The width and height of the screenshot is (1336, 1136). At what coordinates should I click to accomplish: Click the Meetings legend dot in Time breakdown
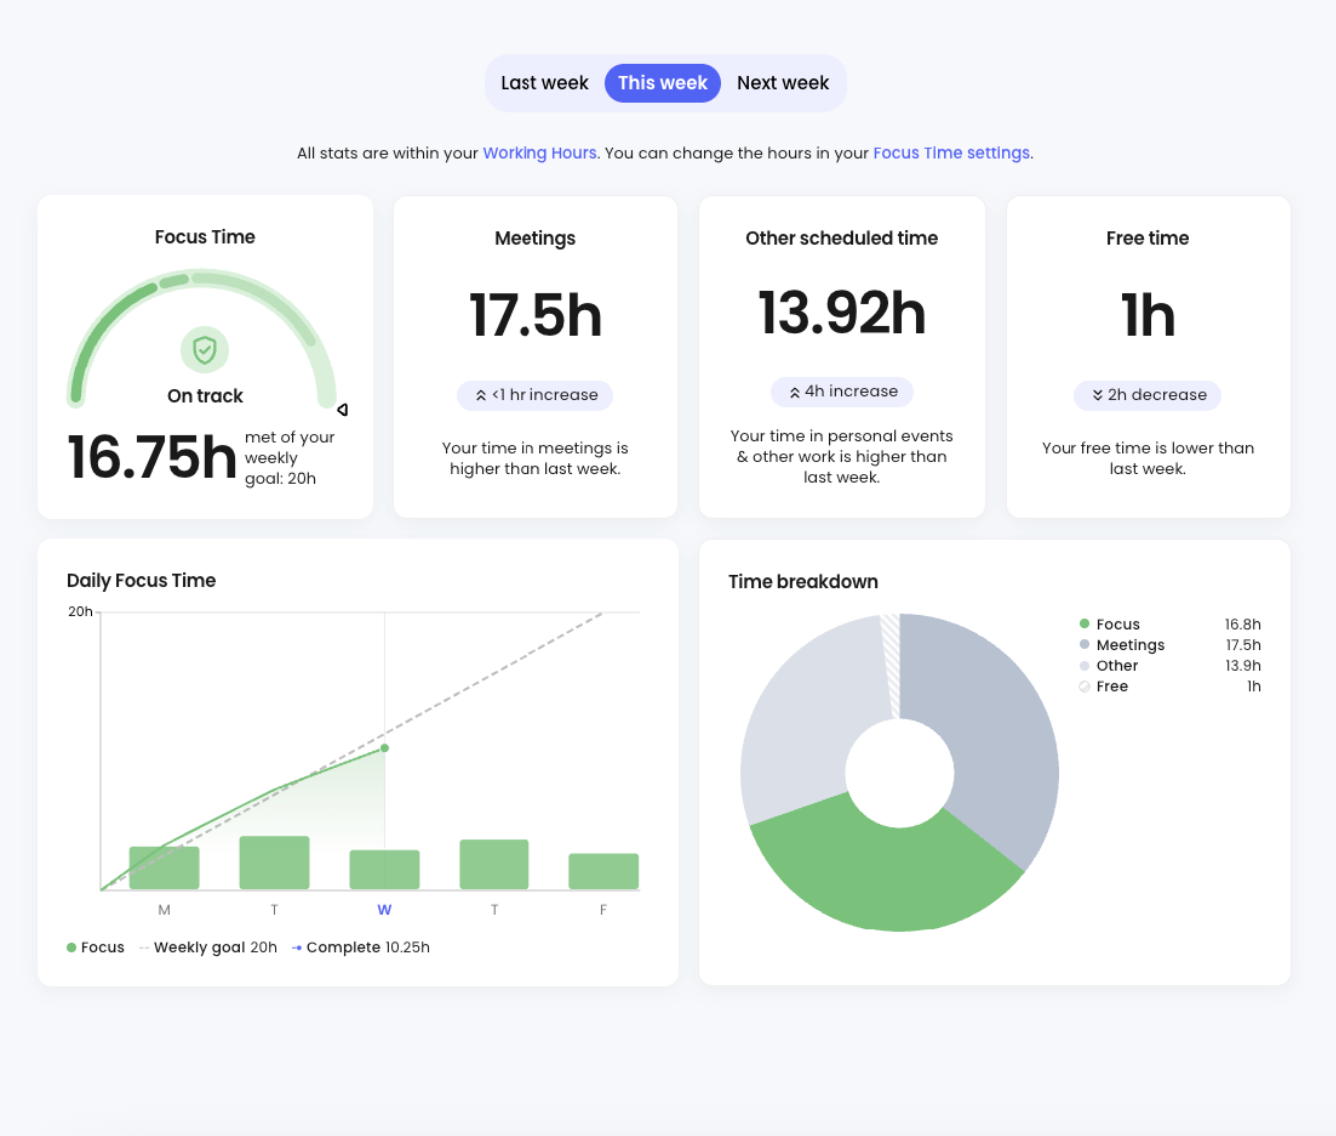(x=1084, y=645)
